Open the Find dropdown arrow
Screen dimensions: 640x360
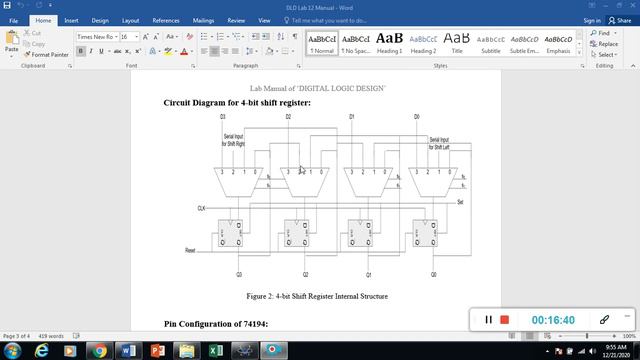point(616,33)
